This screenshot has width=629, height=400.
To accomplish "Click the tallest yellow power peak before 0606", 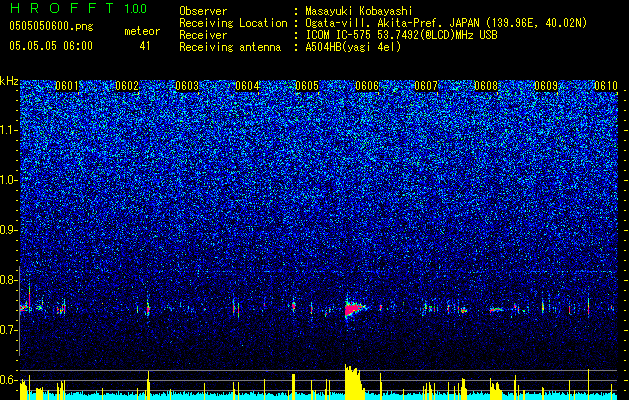I will [353, 382].
